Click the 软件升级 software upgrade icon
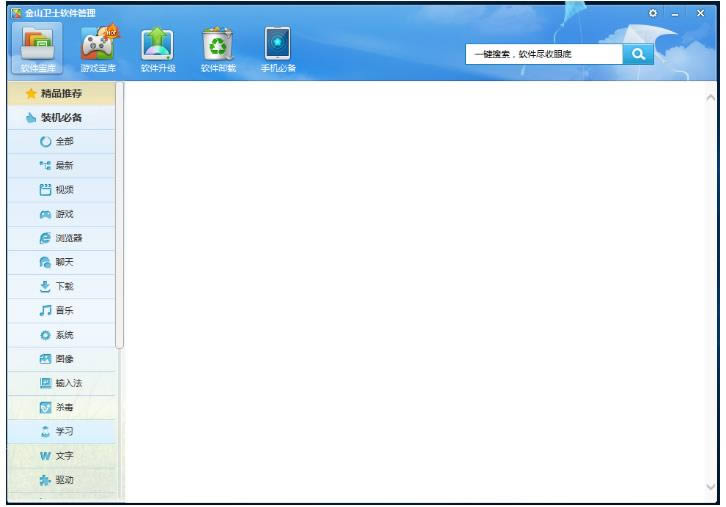The width and height of the screenshot is (726, 507). pyautogui.click(x=158, y=48)
